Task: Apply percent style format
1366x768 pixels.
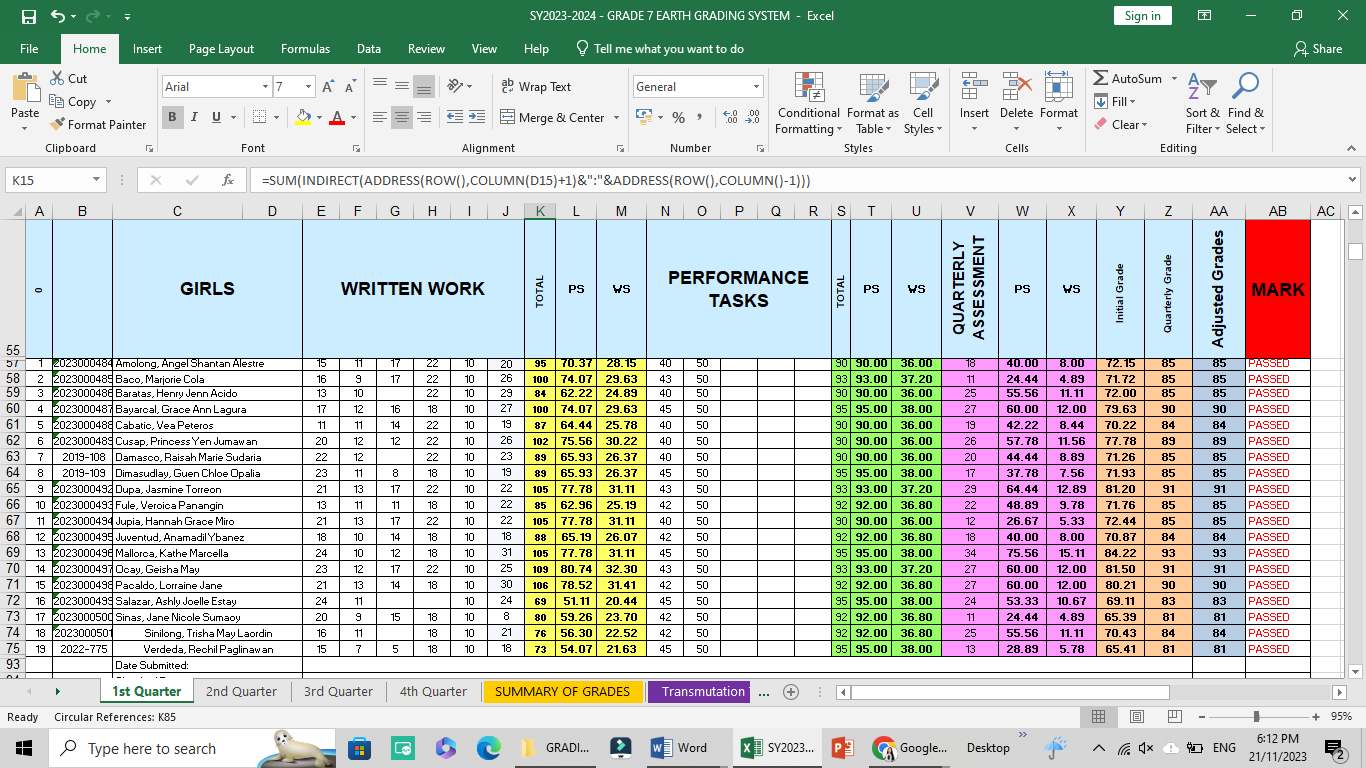Action: coord(678,118)
